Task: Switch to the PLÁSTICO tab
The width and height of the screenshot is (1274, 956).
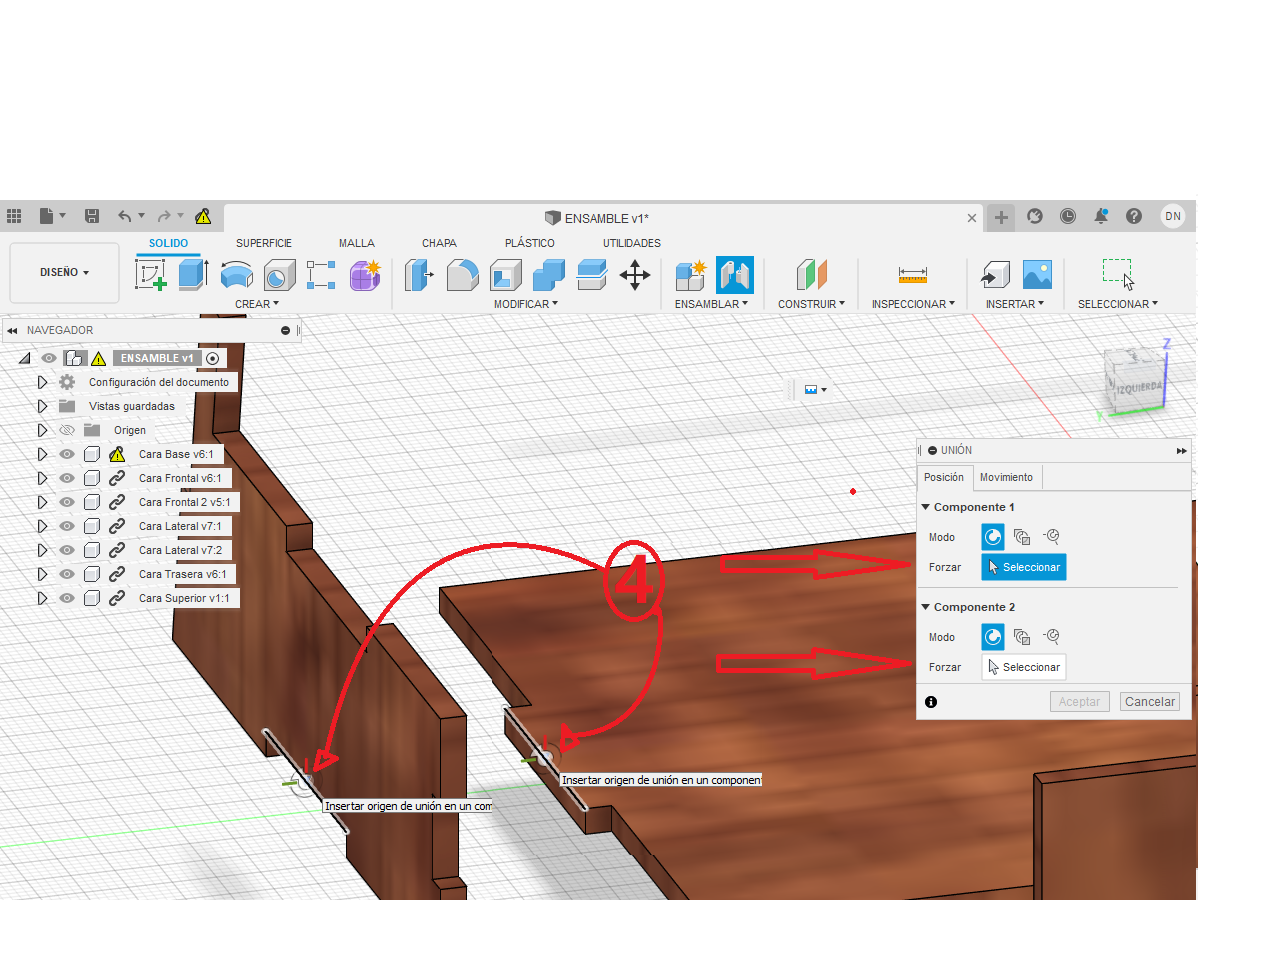Action: [x=529, y=243]
